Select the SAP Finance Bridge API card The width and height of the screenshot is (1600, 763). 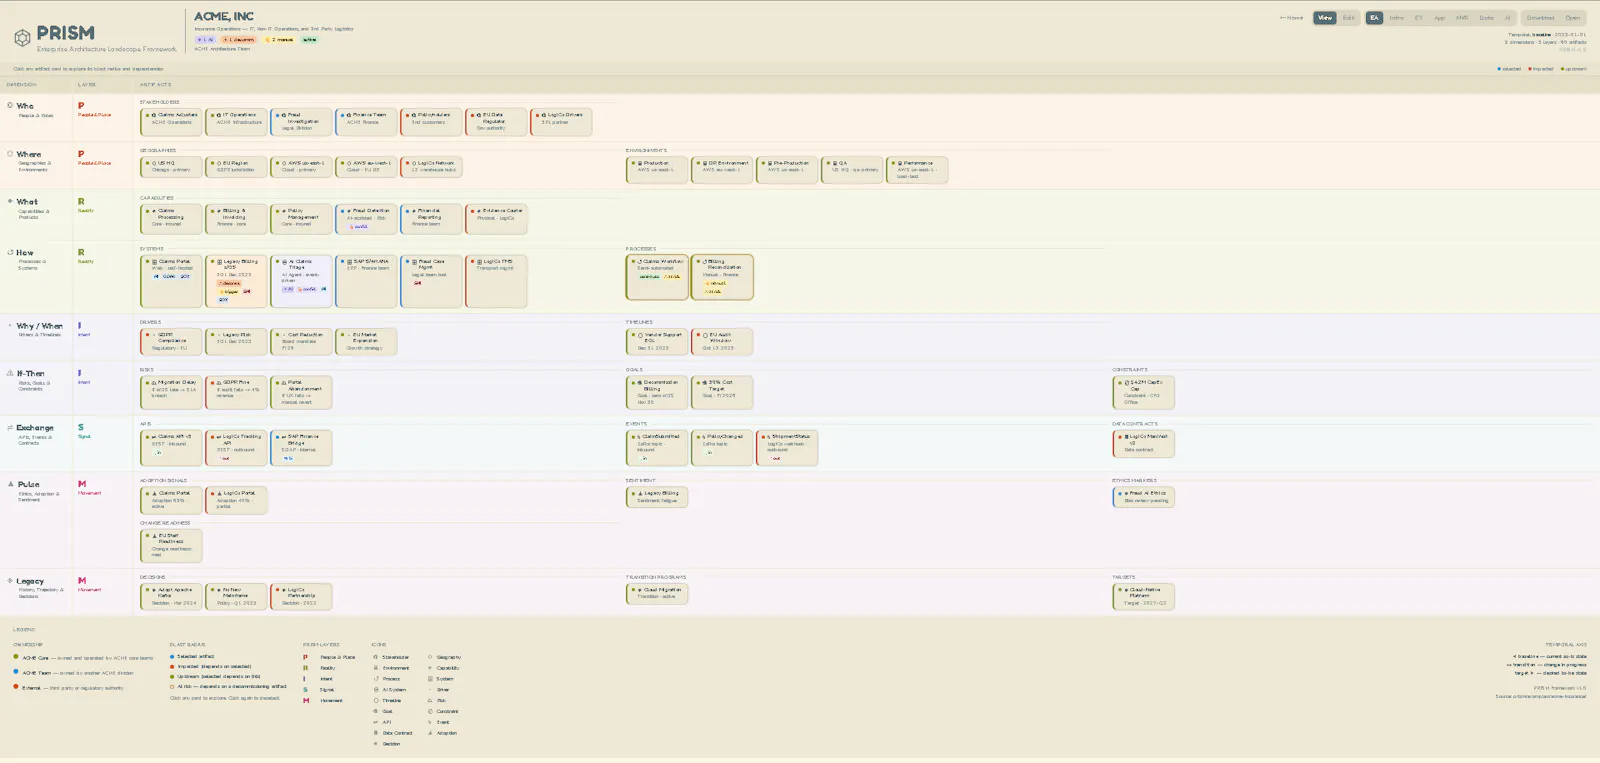301,448
